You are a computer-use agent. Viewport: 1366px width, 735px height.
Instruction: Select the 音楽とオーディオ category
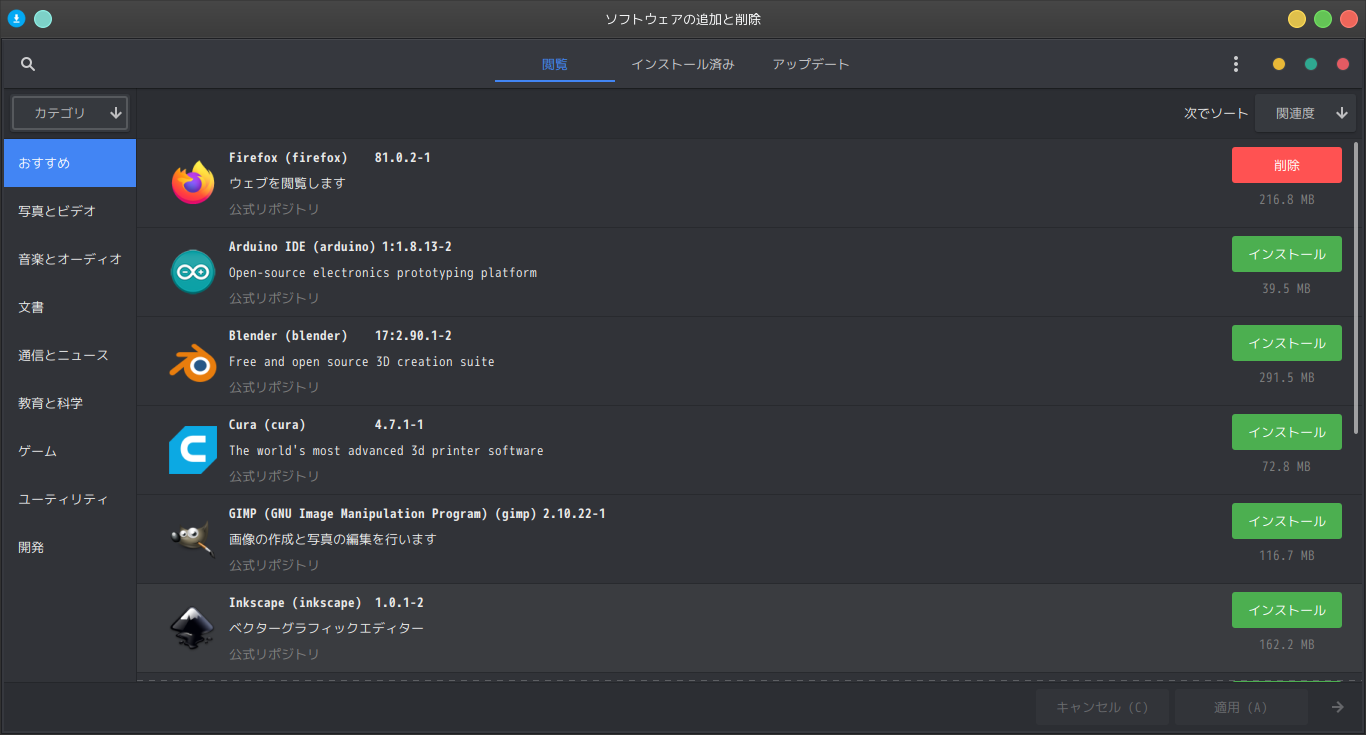70,259
